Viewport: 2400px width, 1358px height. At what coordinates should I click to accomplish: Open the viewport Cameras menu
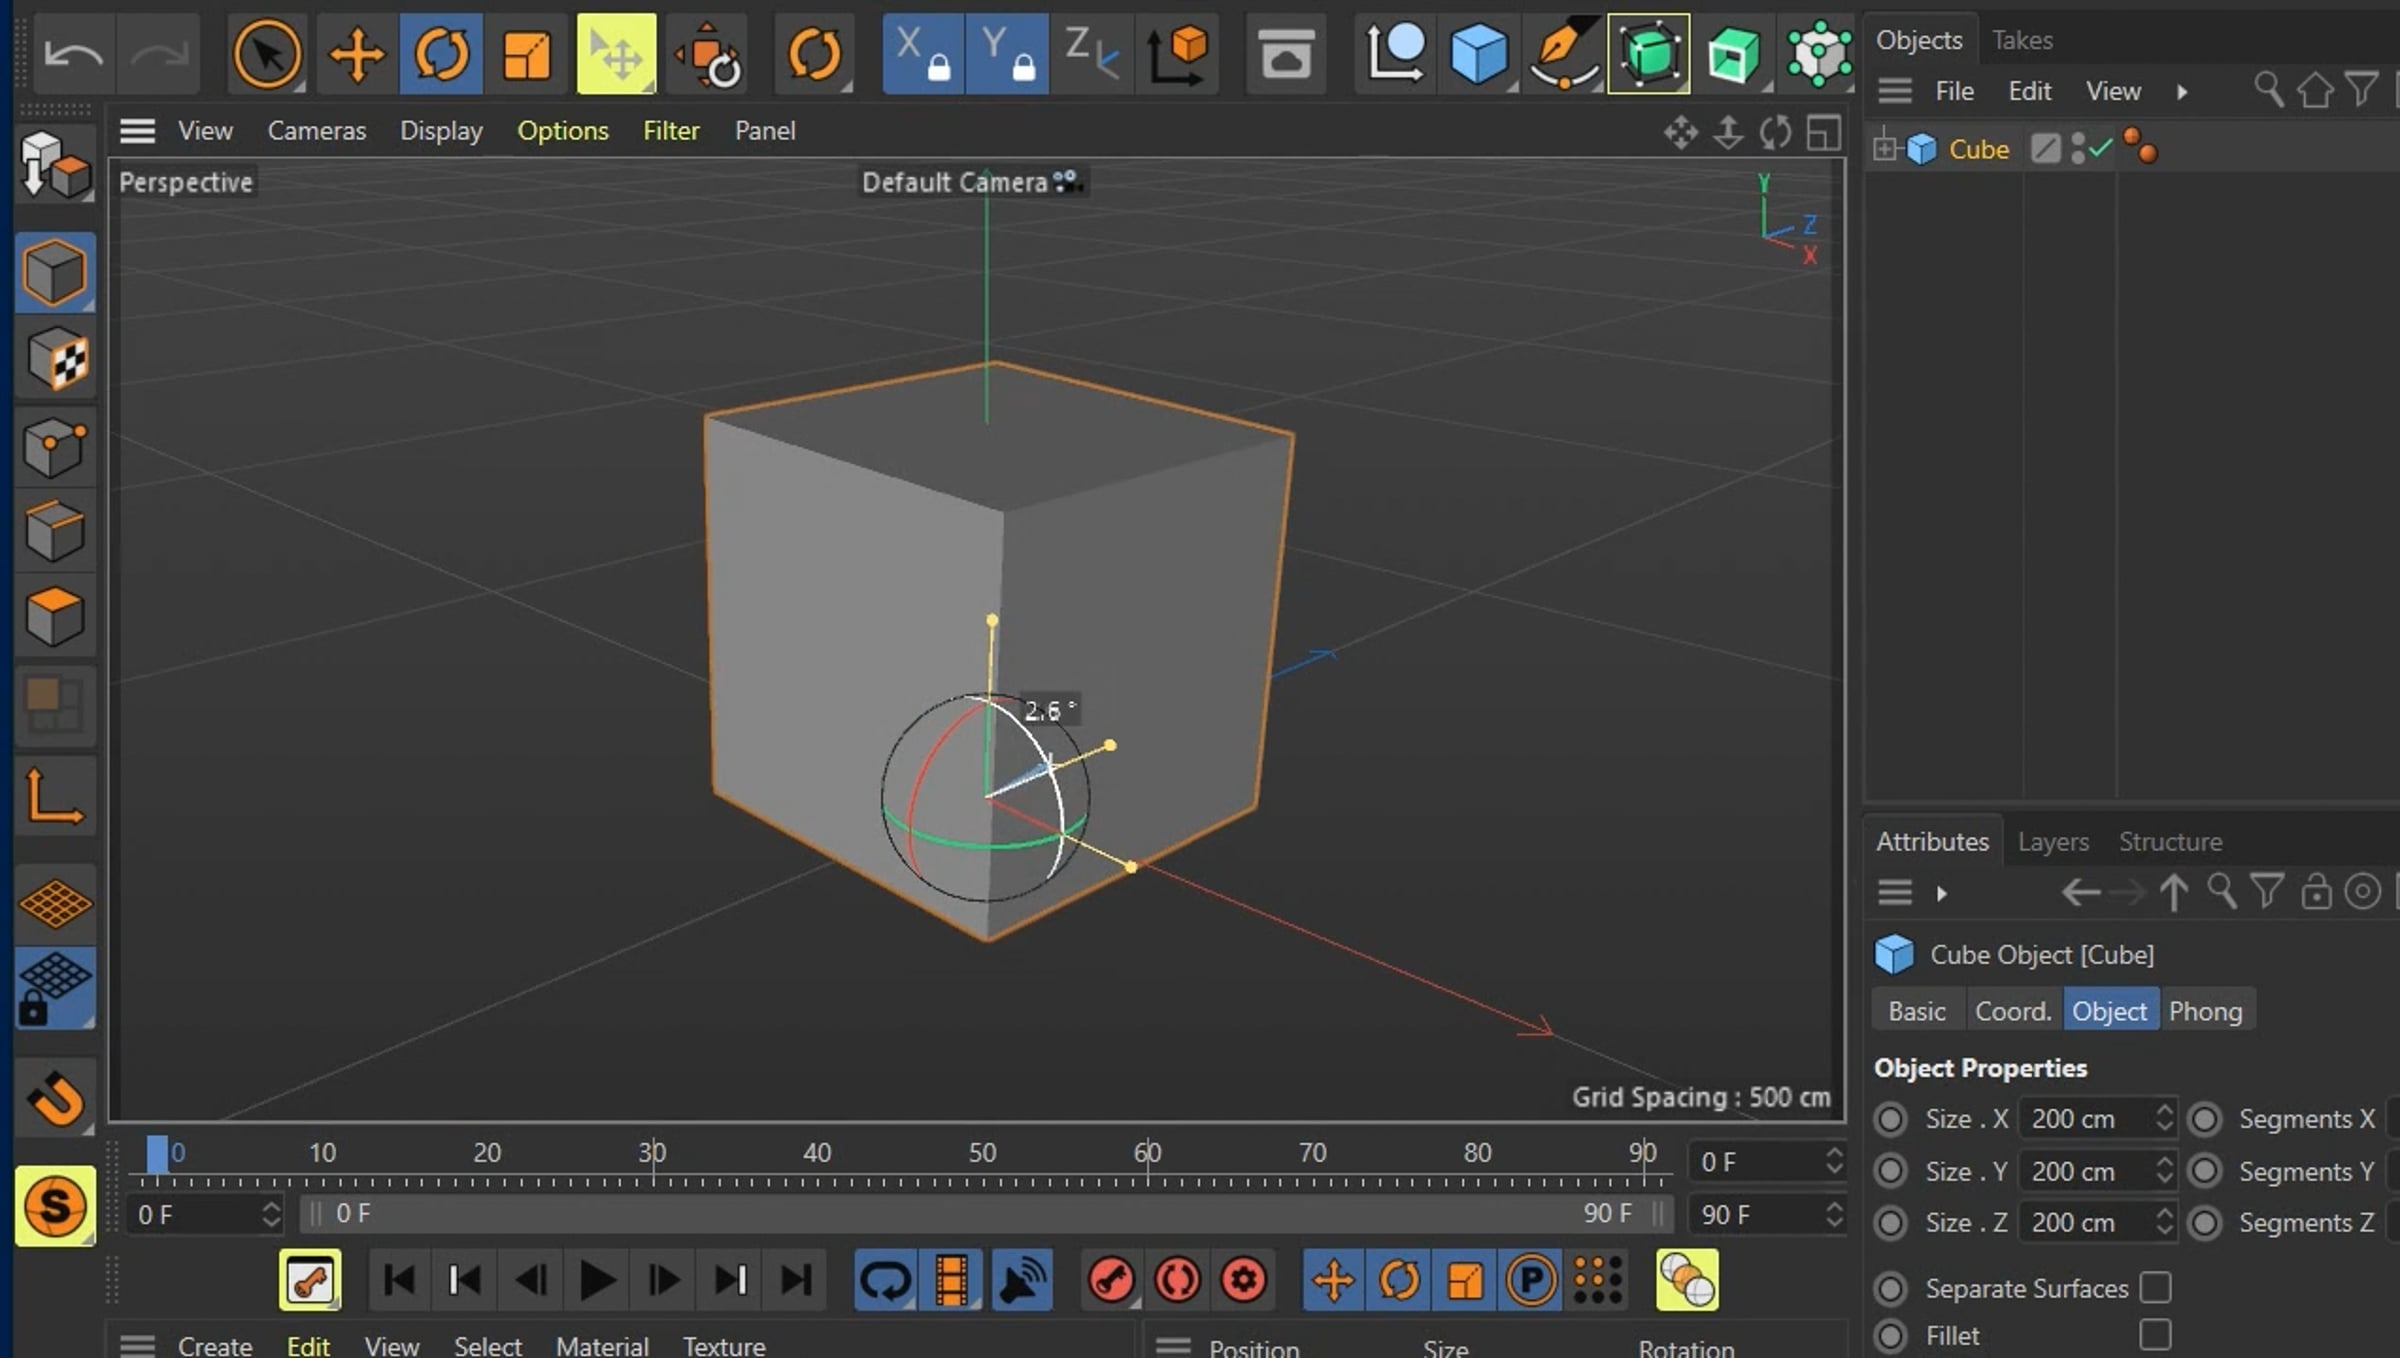click(x=316, y=131)
